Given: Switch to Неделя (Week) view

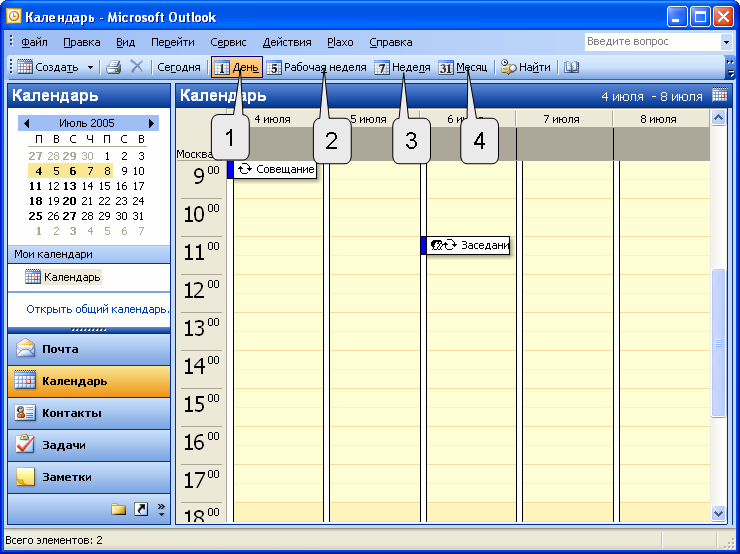Looking at the screenshot, I should [x=403, y=67].
